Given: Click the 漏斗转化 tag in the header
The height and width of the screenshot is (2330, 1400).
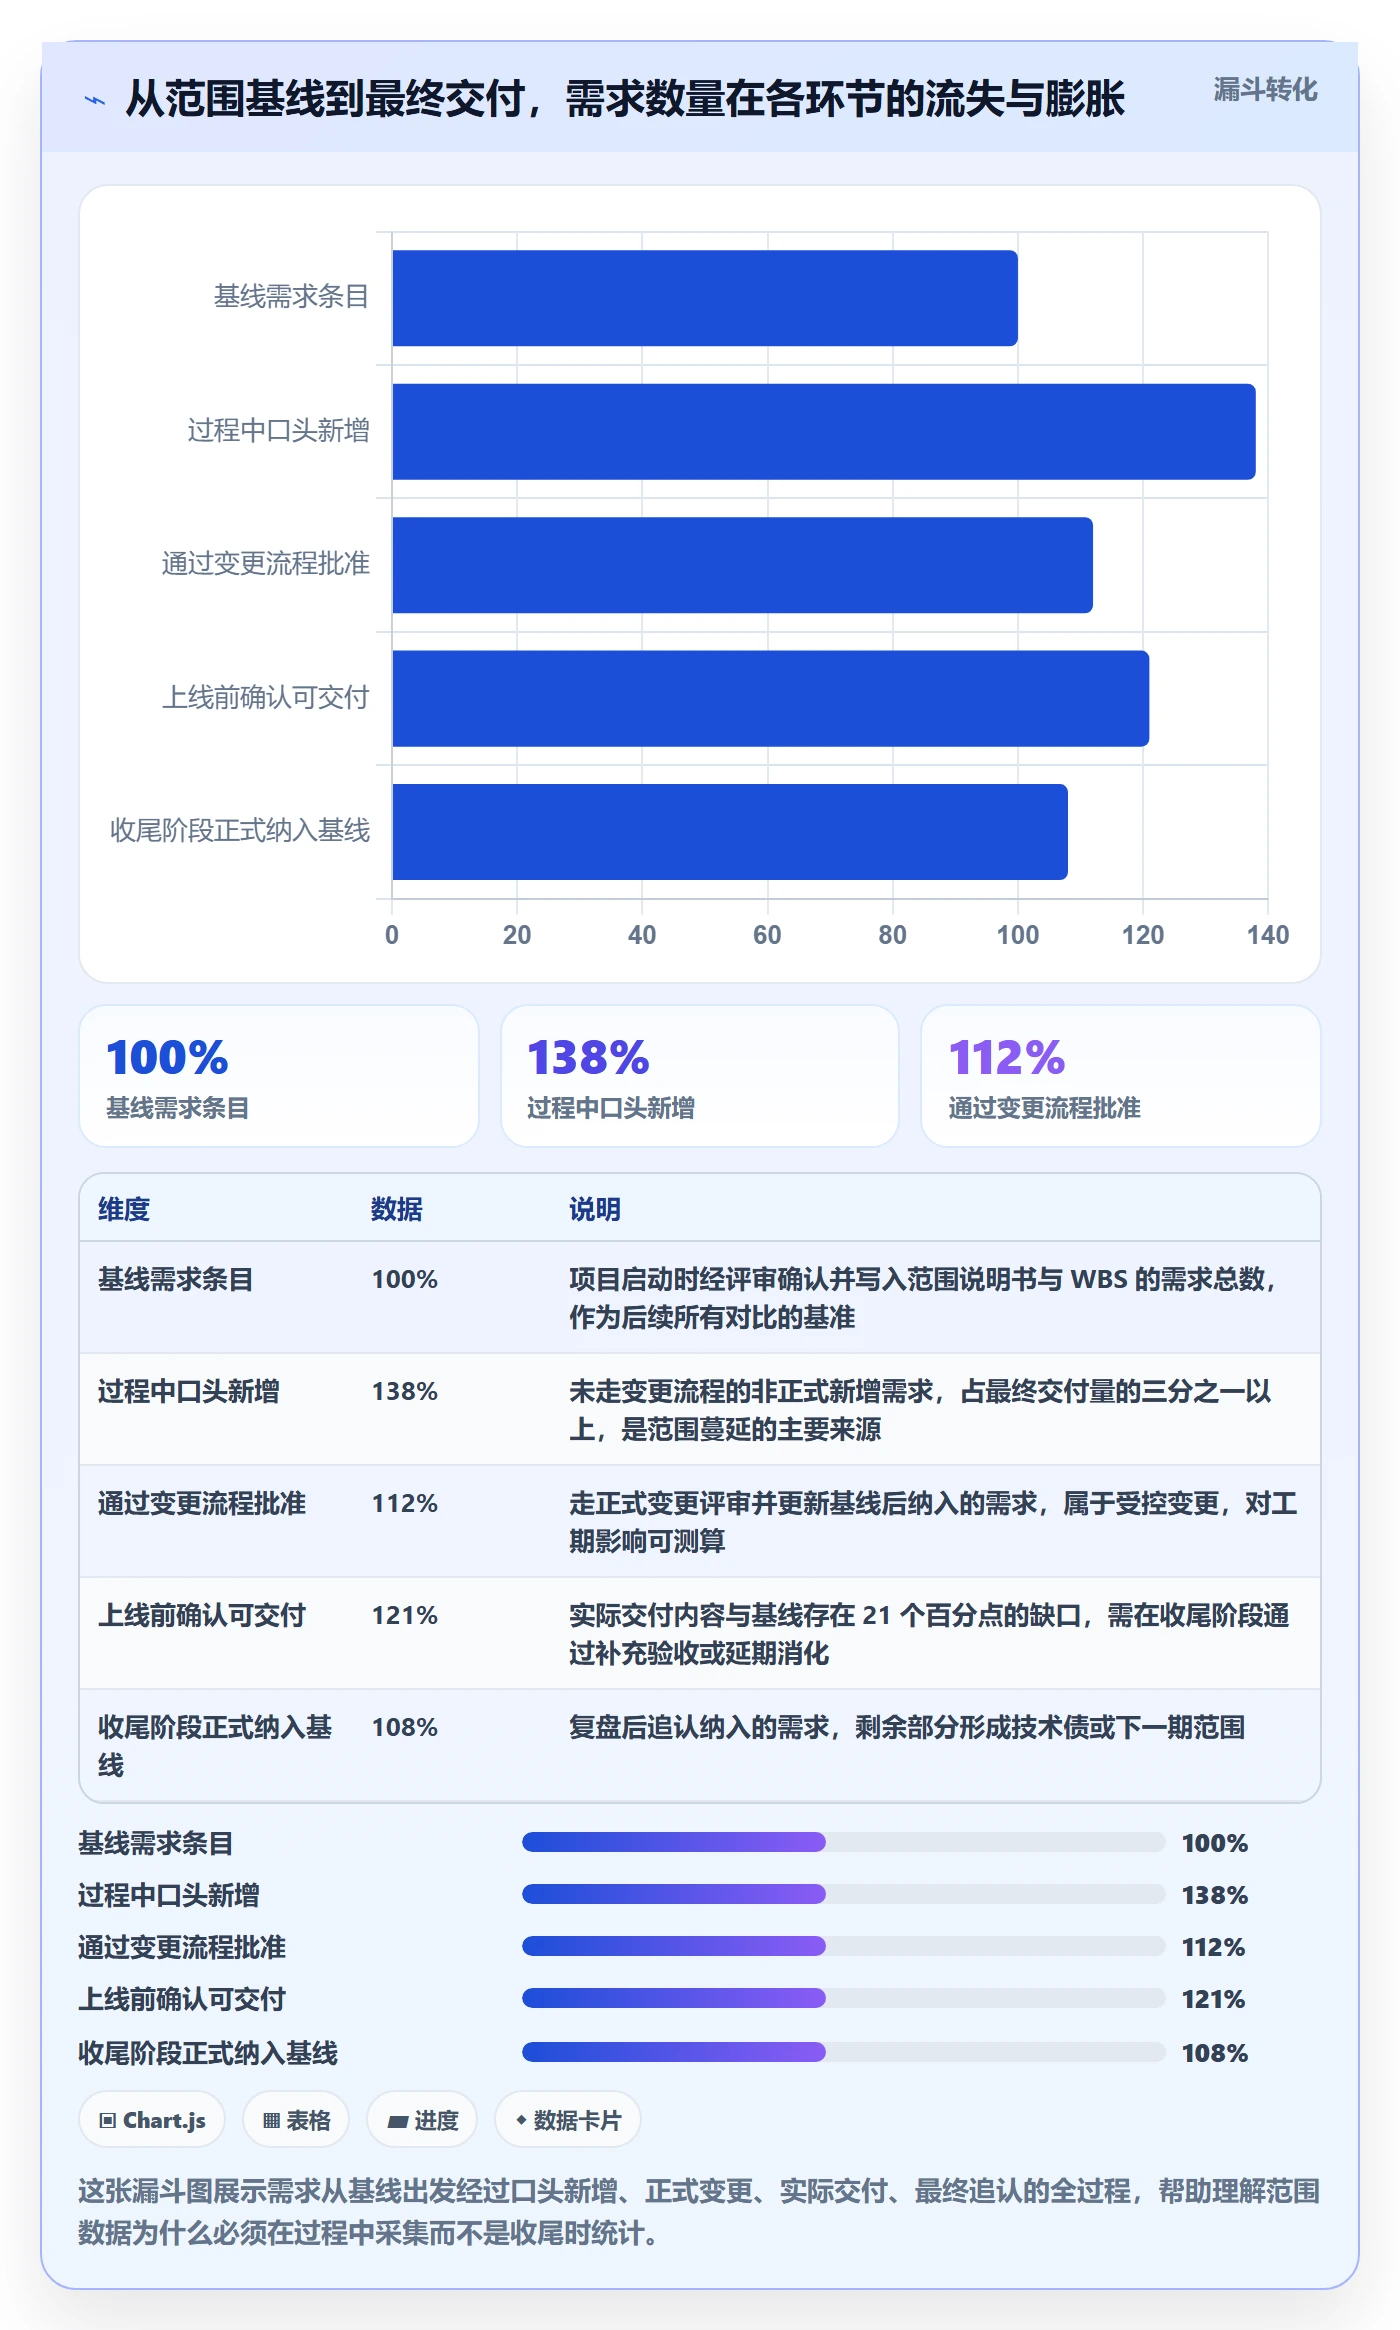Looking at the screenshot, I should 1265,90.
